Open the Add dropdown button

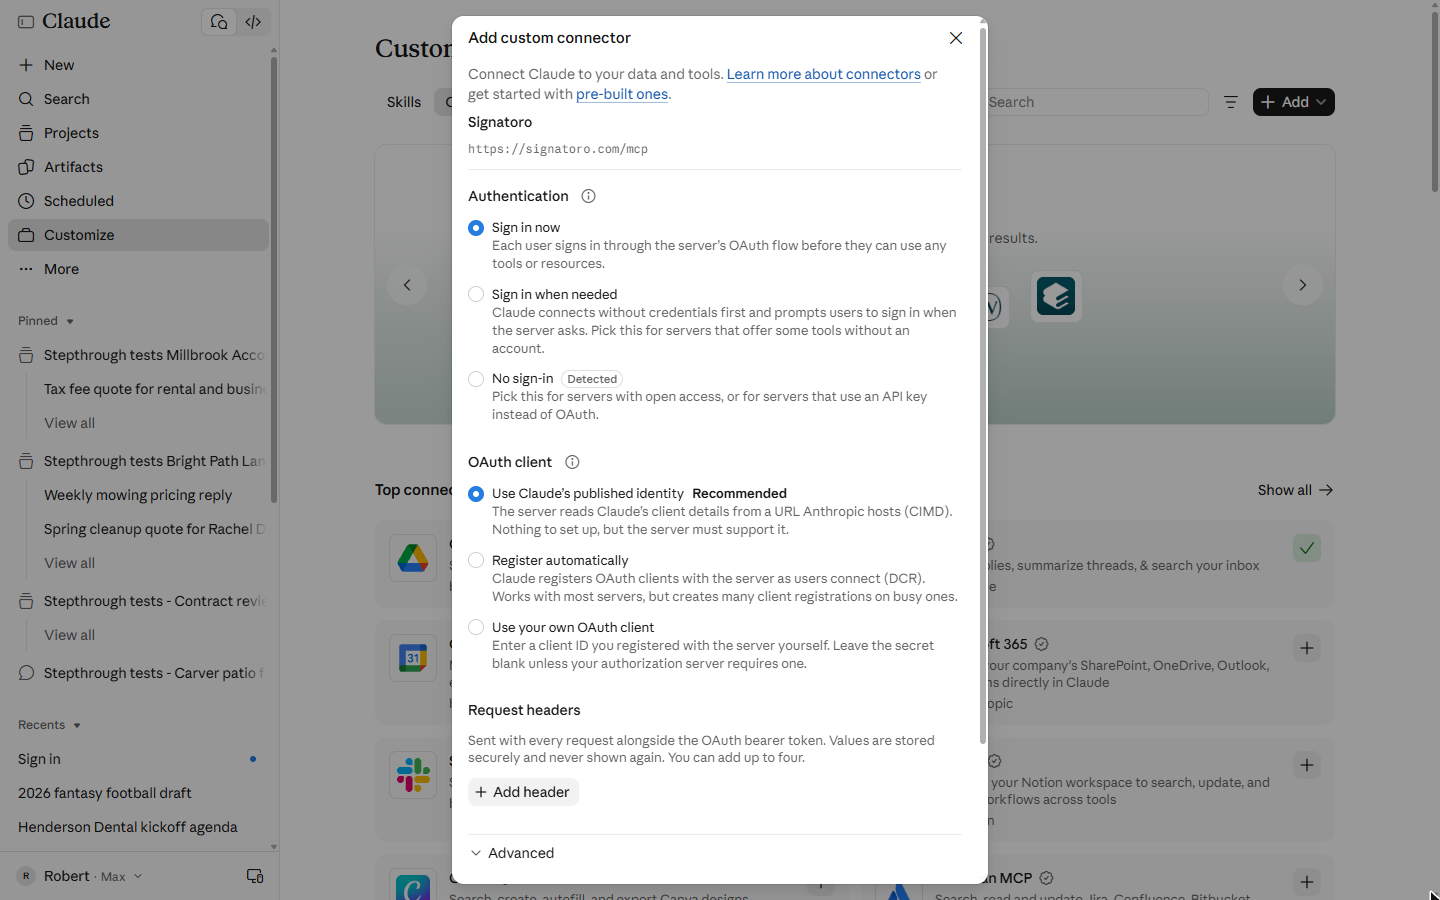point(1294,102)
